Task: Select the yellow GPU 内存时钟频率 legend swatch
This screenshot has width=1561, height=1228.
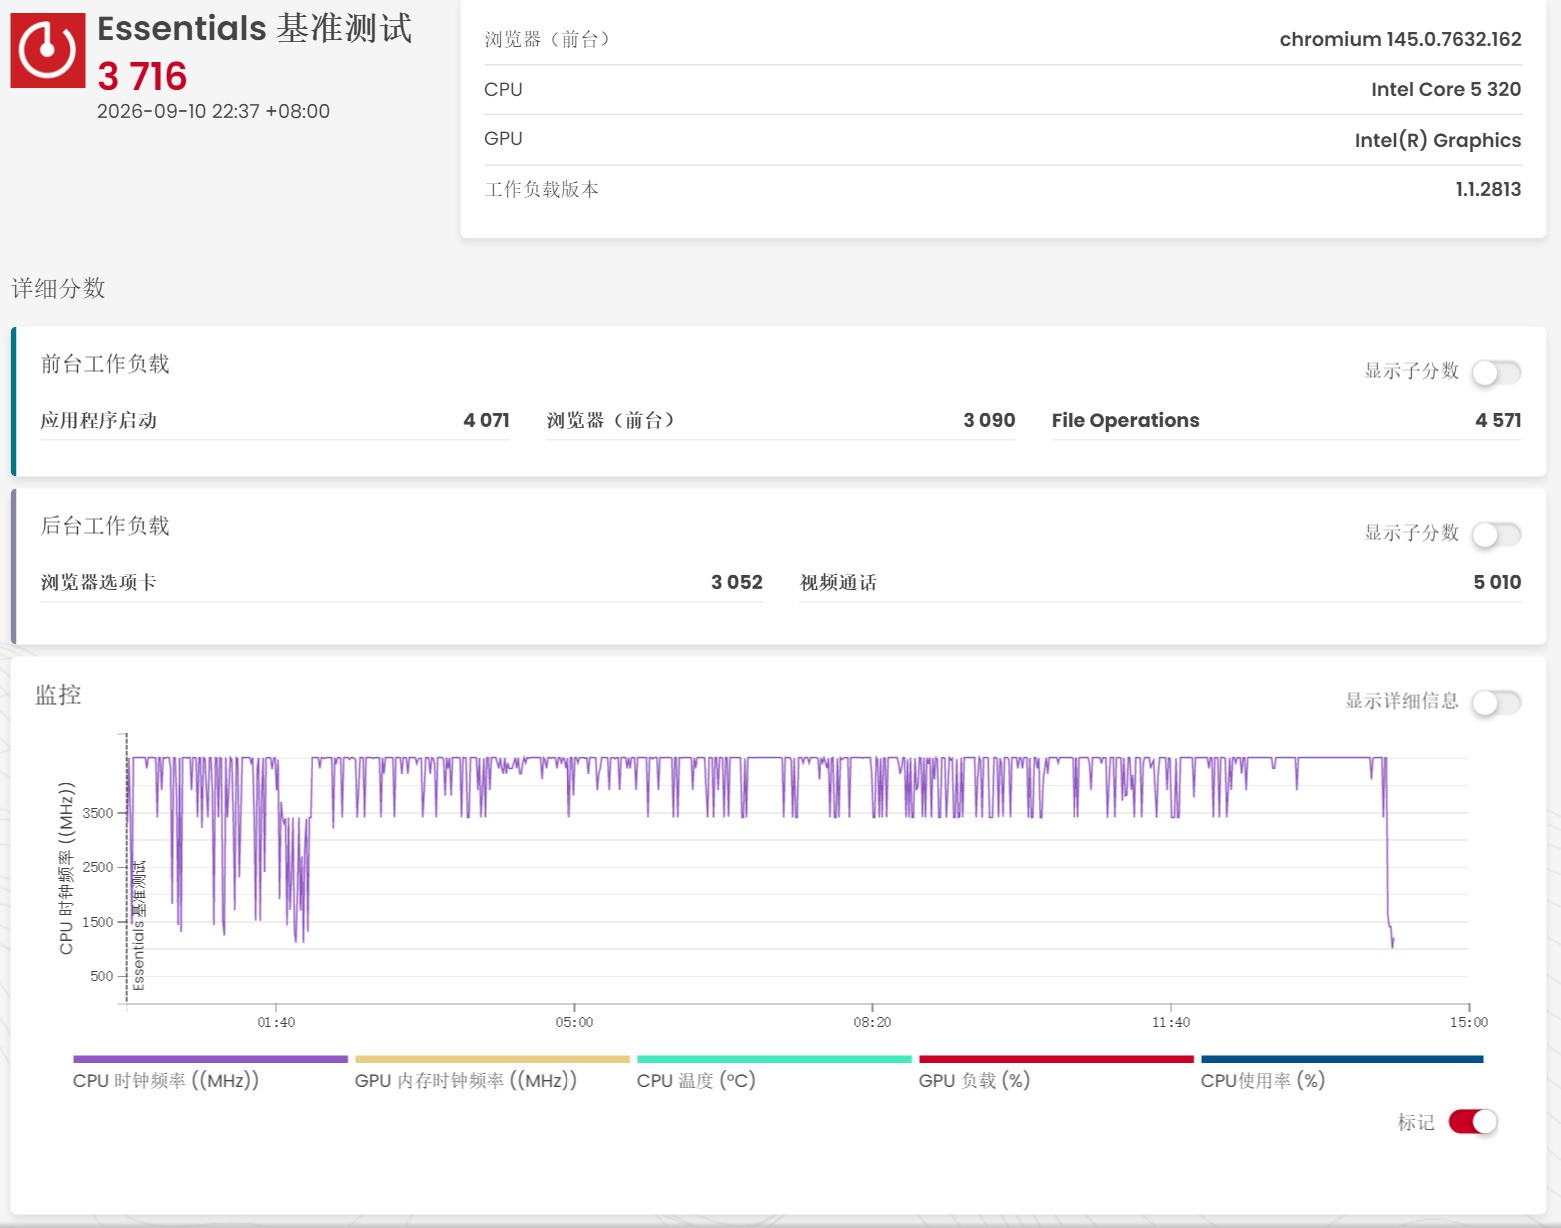Action: click(x=492, y=1059)
